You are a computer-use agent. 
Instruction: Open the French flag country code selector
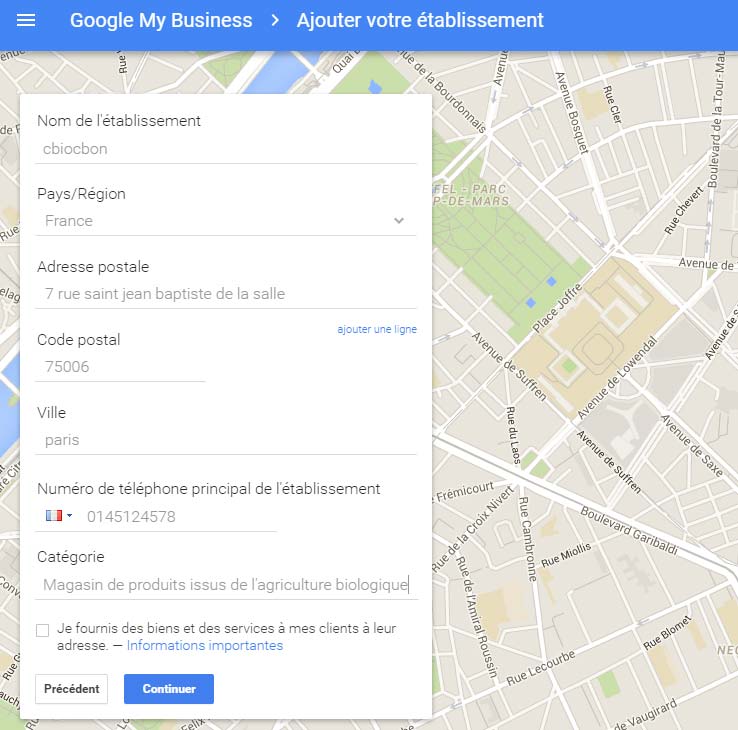(x=59, y=516)
